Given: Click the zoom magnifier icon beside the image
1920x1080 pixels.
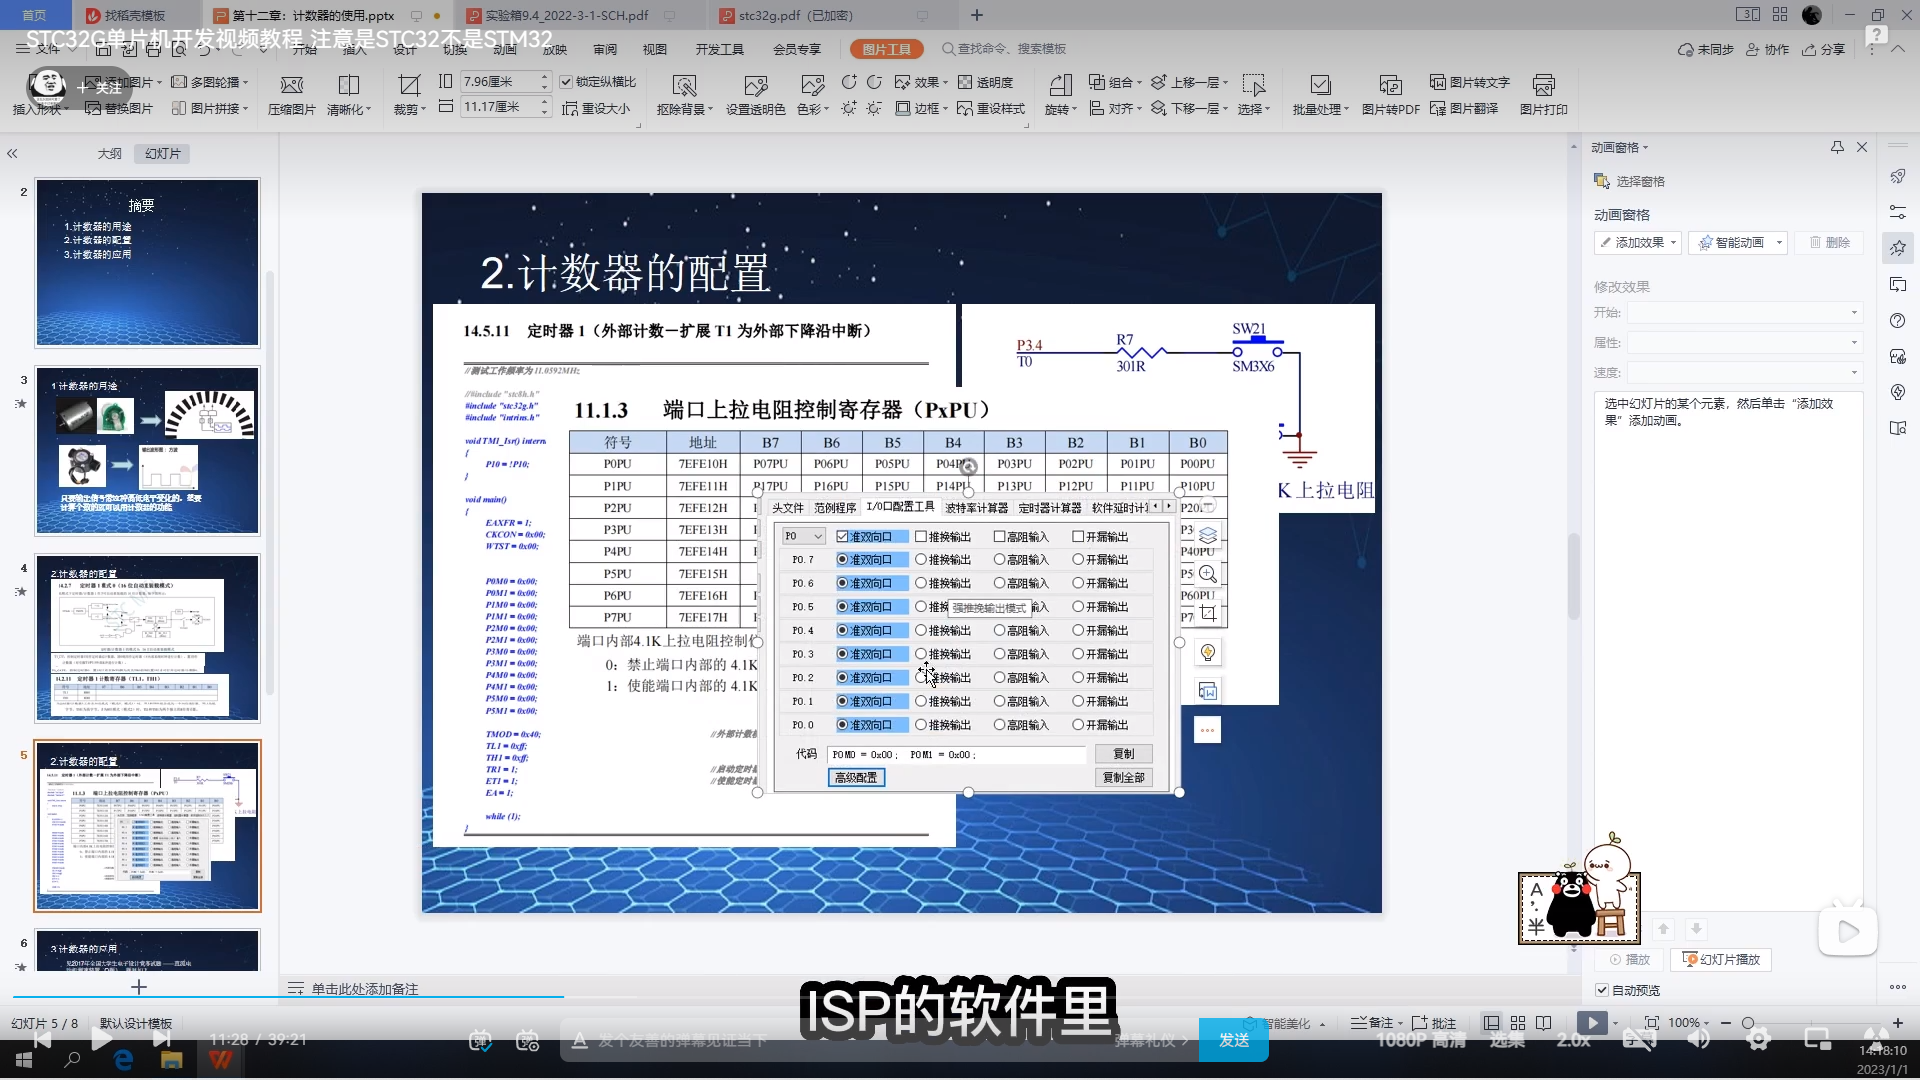Looking at the screenshot, I should (1208, 574).
